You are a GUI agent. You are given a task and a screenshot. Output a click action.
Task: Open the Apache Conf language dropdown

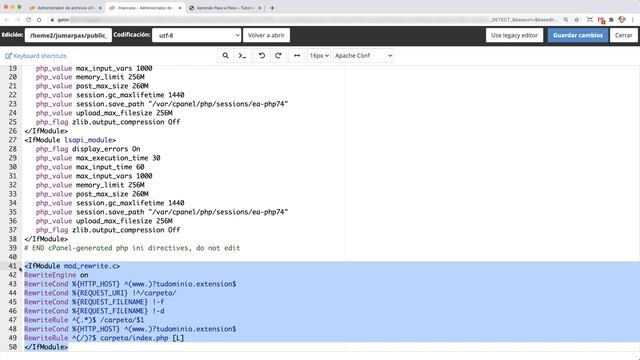pos(363,56)
